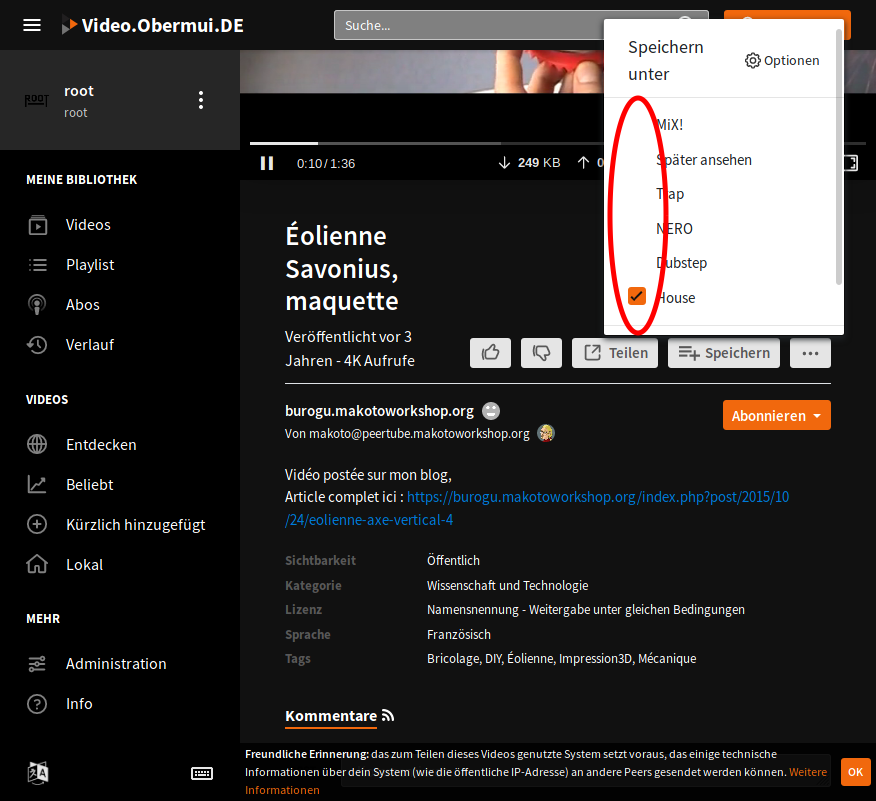Image resolution: width=876 pixels, height=801 pixels.
Task: Open keyboard shortcuts icon at bottom
Action: pos(201,773)
